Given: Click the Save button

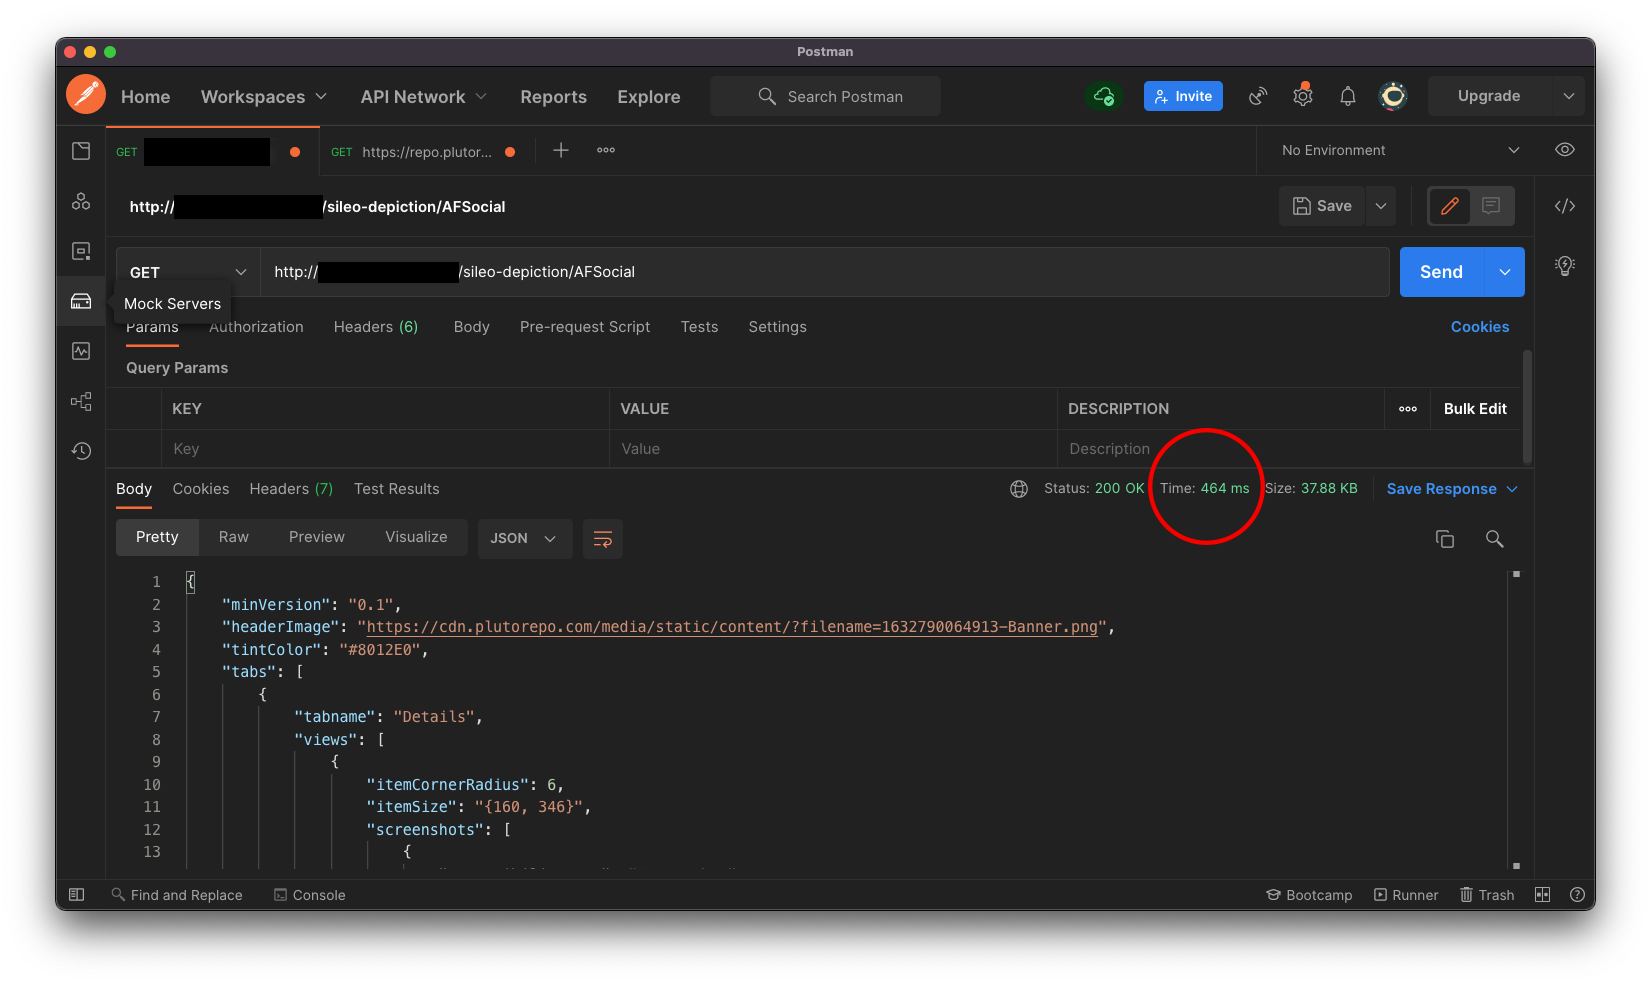Looking at the screenshot, I should (x=1322, y=206).
